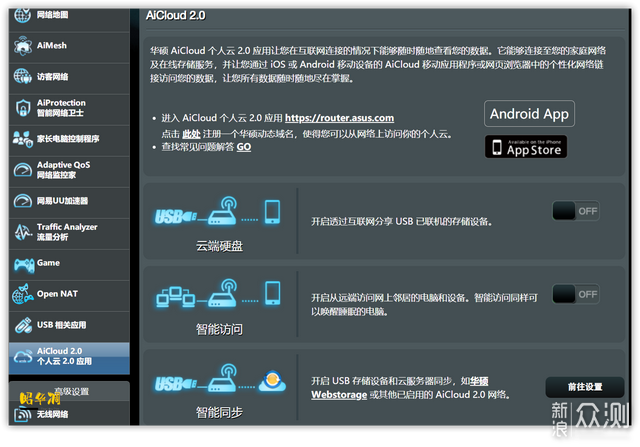Image resolution: width=640 pixels, height=447 pixels.
Task: Open the Webstorage hyperlink
Action: tap(339, 395)
